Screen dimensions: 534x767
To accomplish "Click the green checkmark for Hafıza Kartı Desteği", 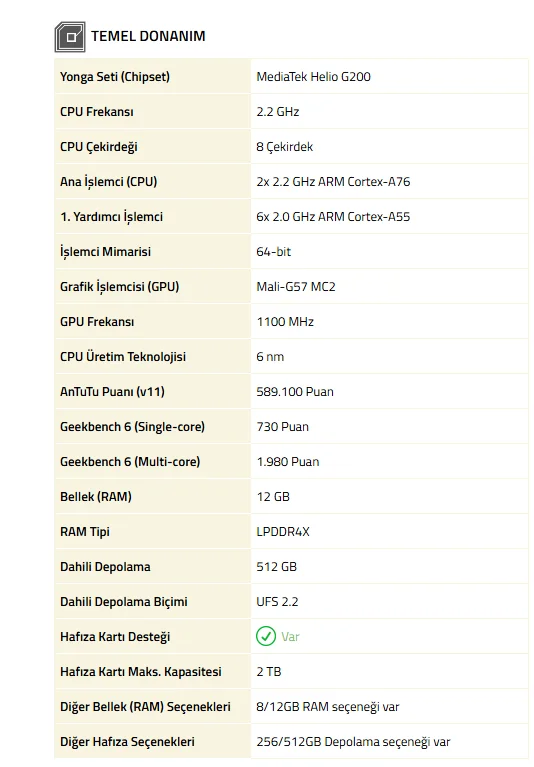I will pos(266,636).
